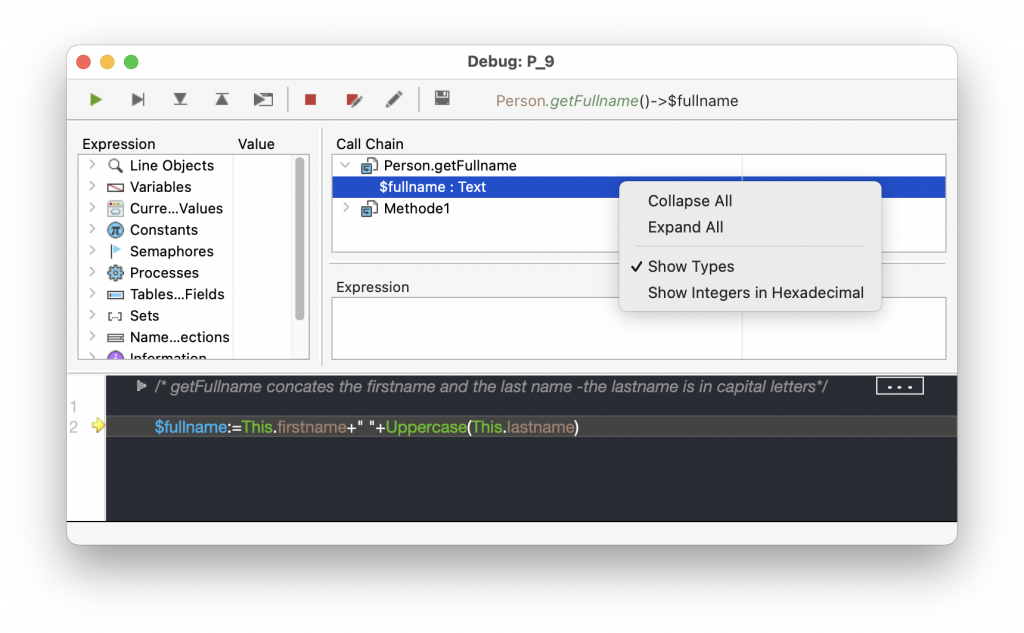Click the Step Into Process toolbar button

(x=263, y=100)
